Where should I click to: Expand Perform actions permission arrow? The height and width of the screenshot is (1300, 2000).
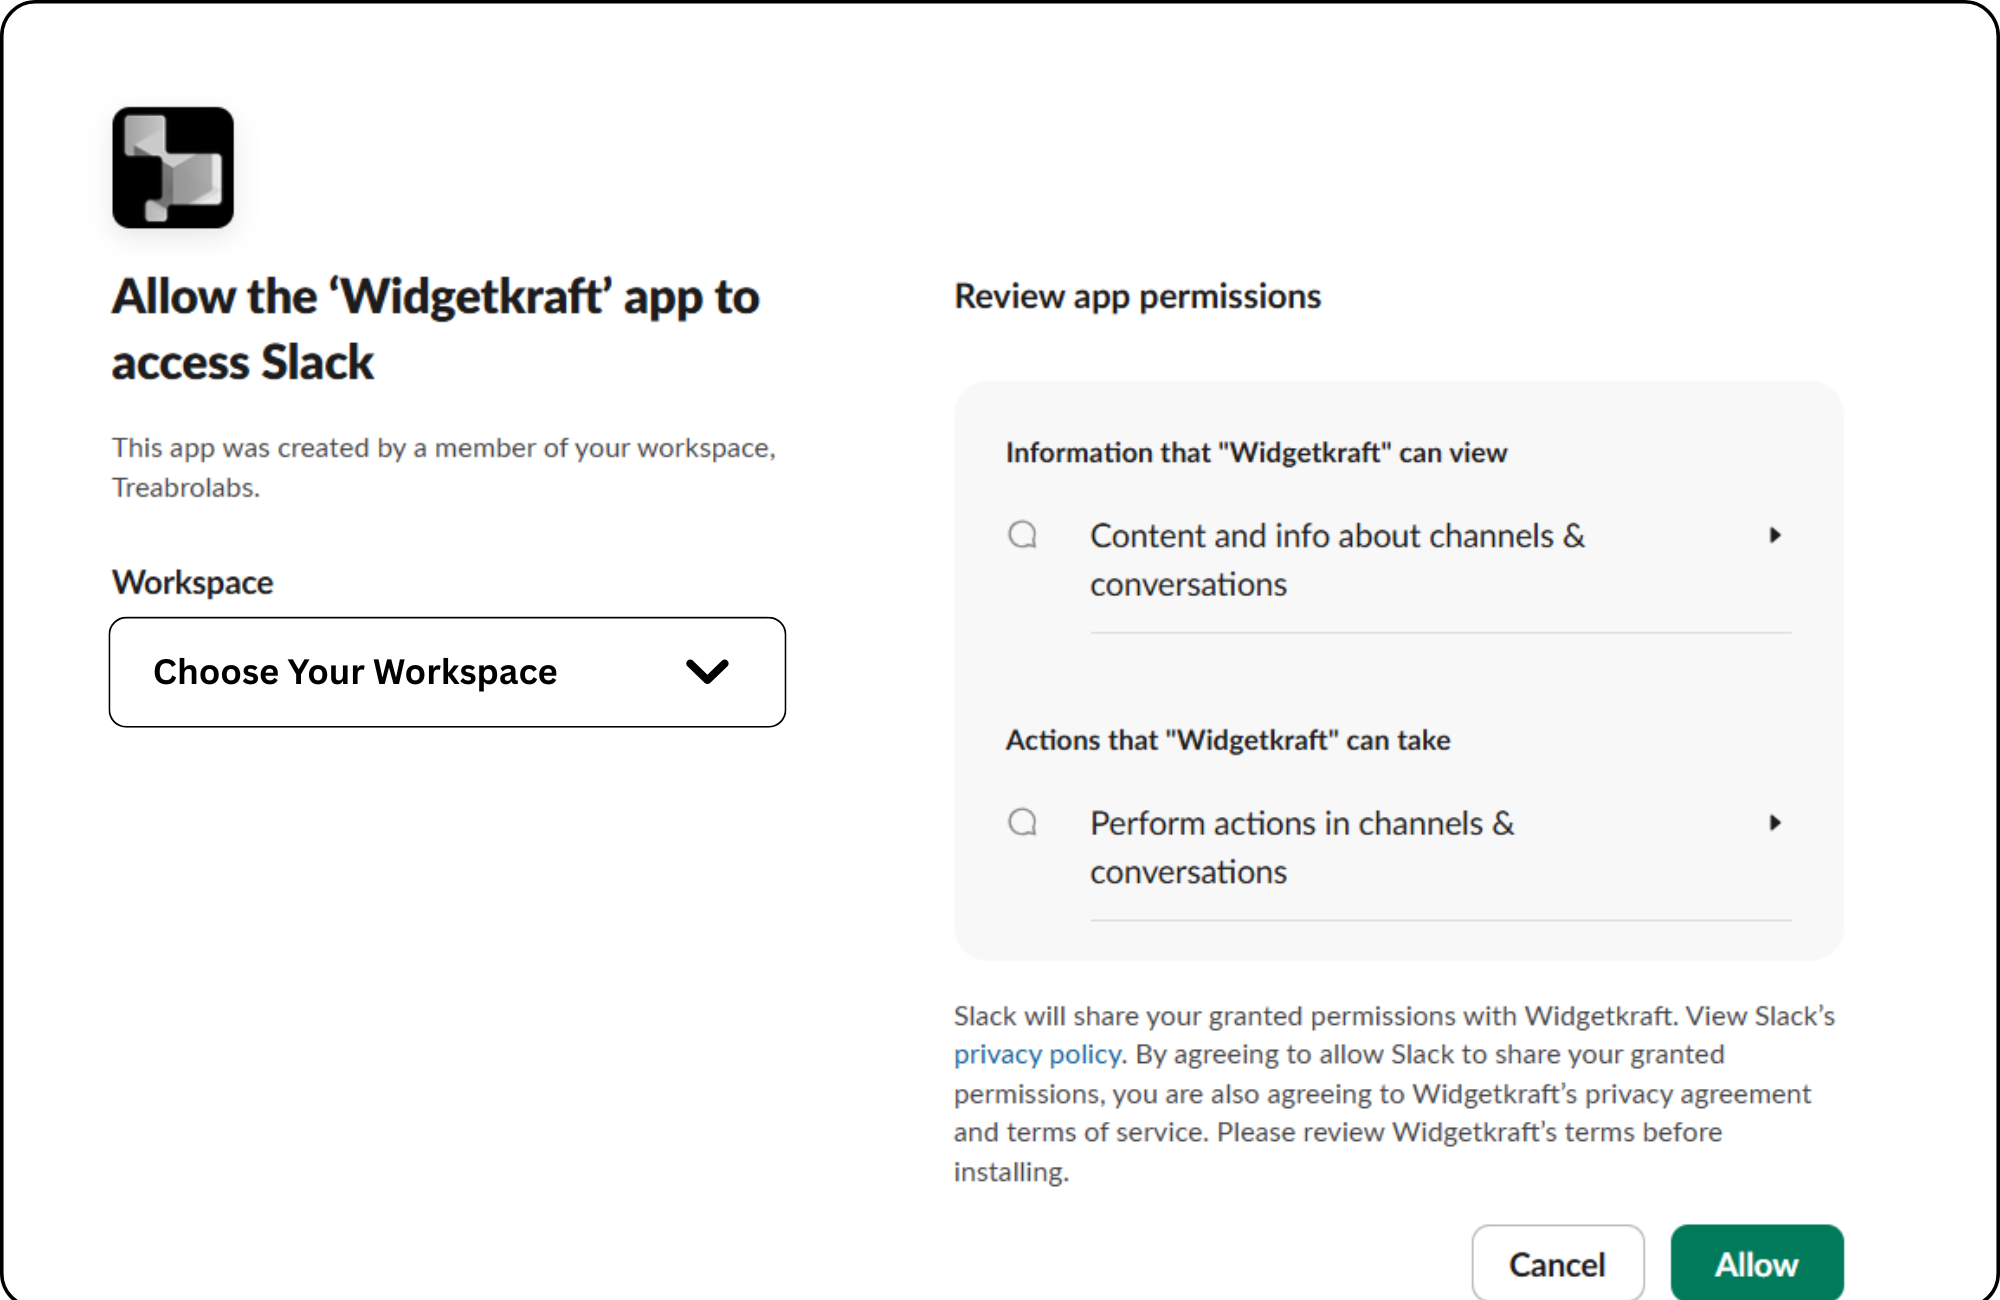(1775, 823)
